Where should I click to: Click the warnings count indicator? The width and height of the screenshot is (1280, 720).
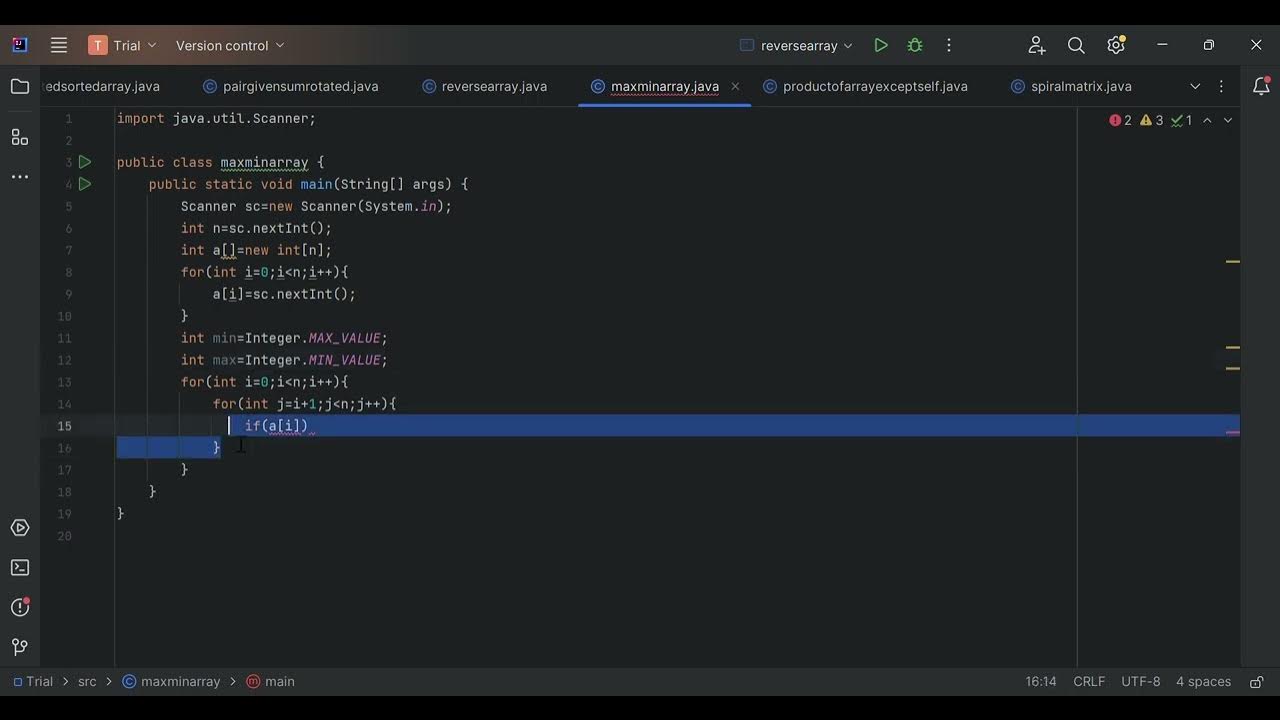click(x=1152, y=120)
